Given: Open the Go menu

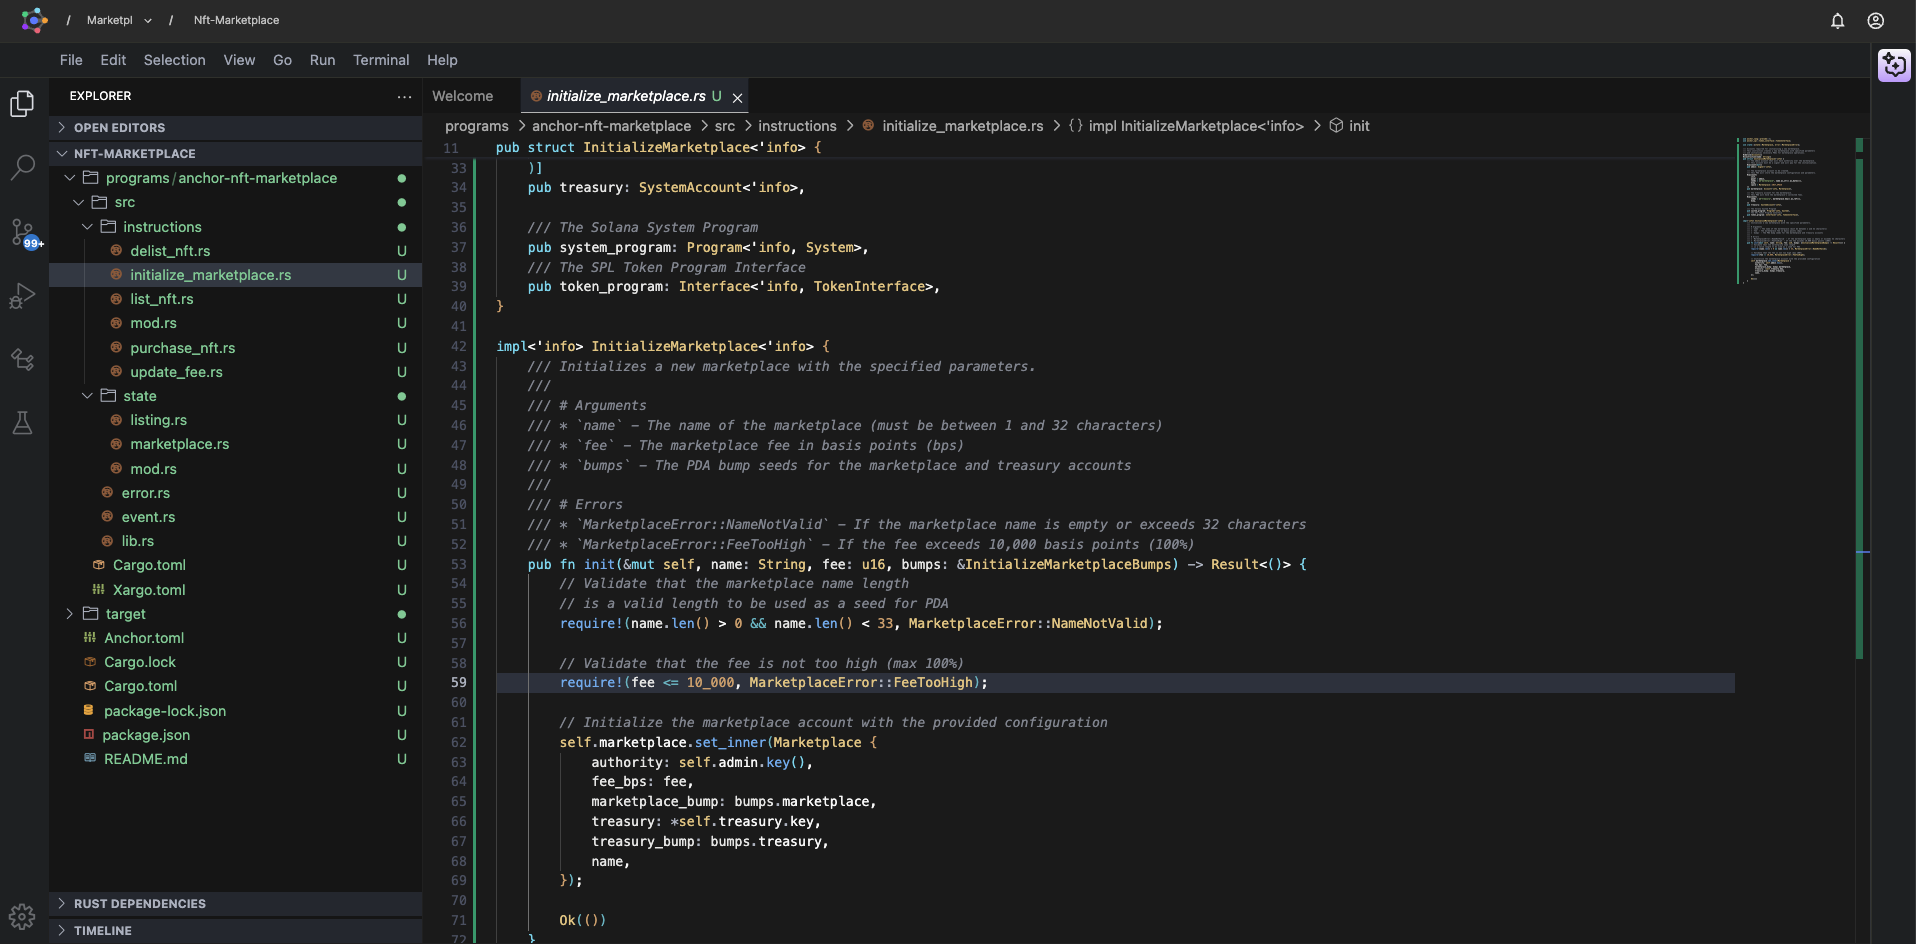Looking at the screenshot, I should click(x=283, y=60).
